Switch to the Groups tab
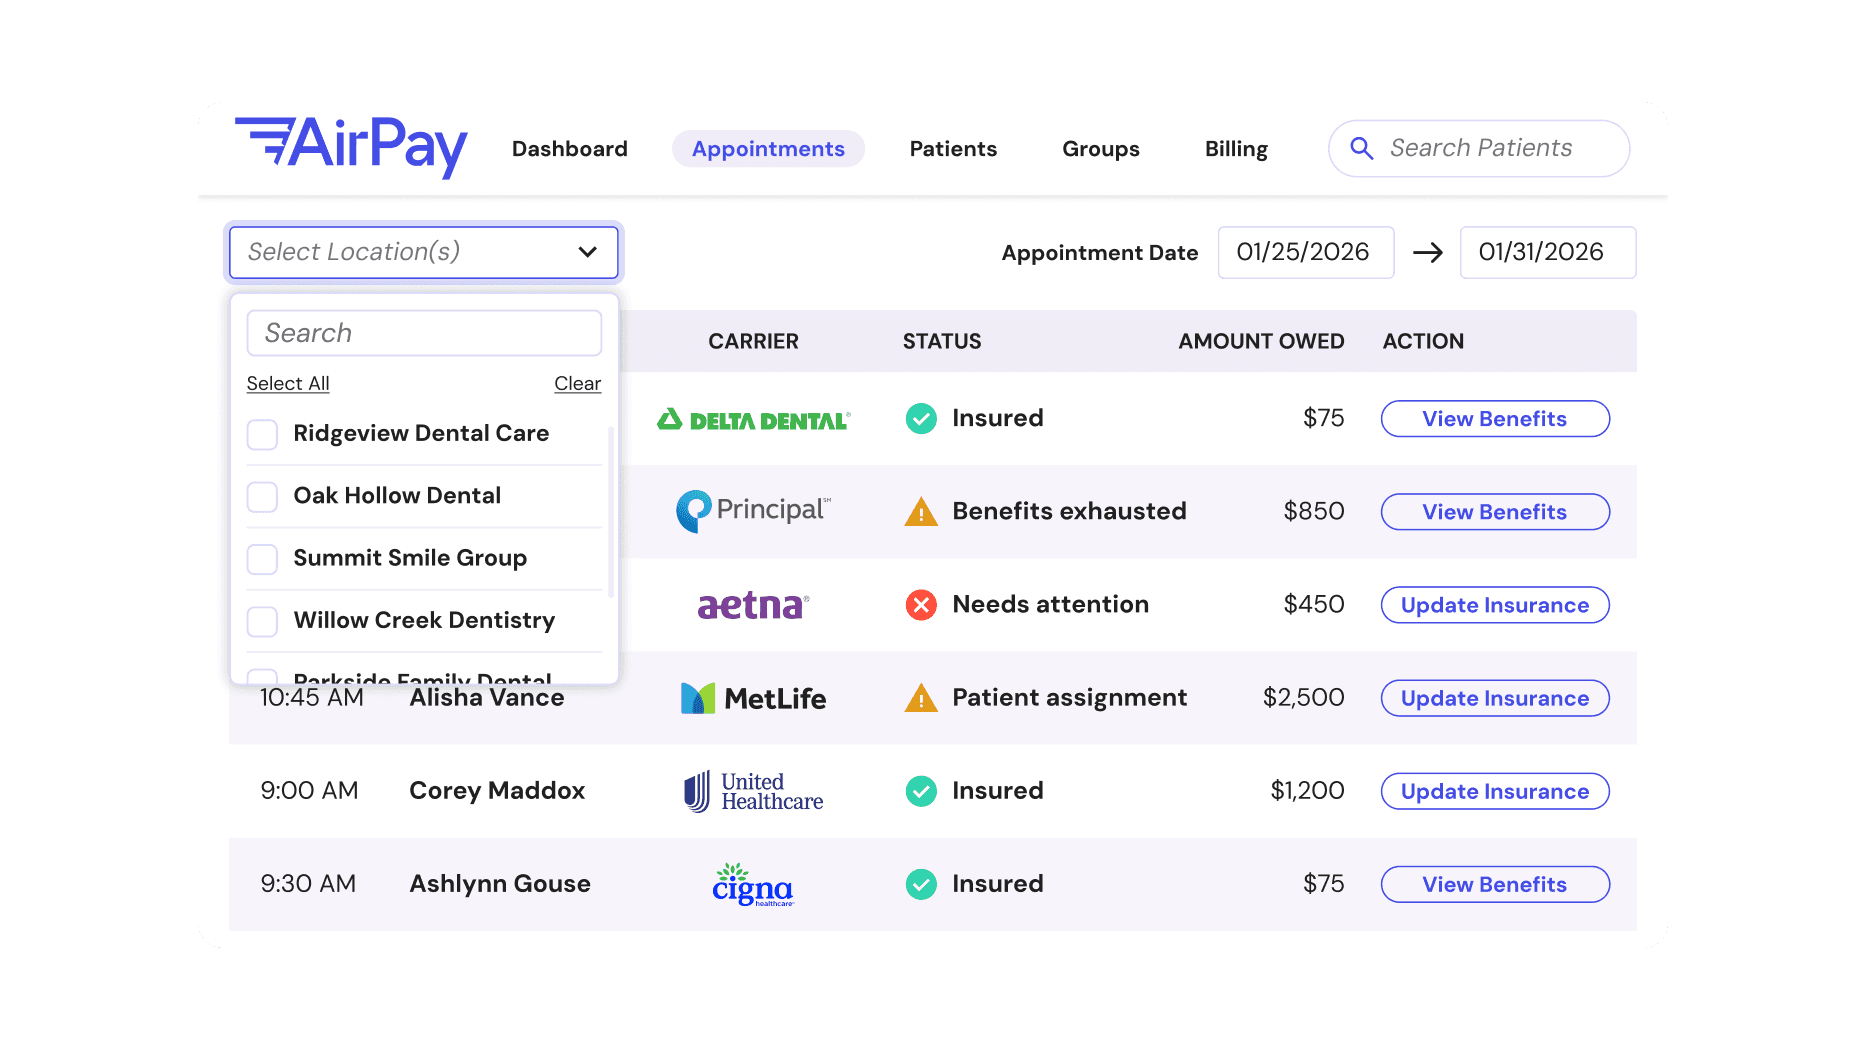This screenshot has height=1050, width=1869. [1101, 149]
